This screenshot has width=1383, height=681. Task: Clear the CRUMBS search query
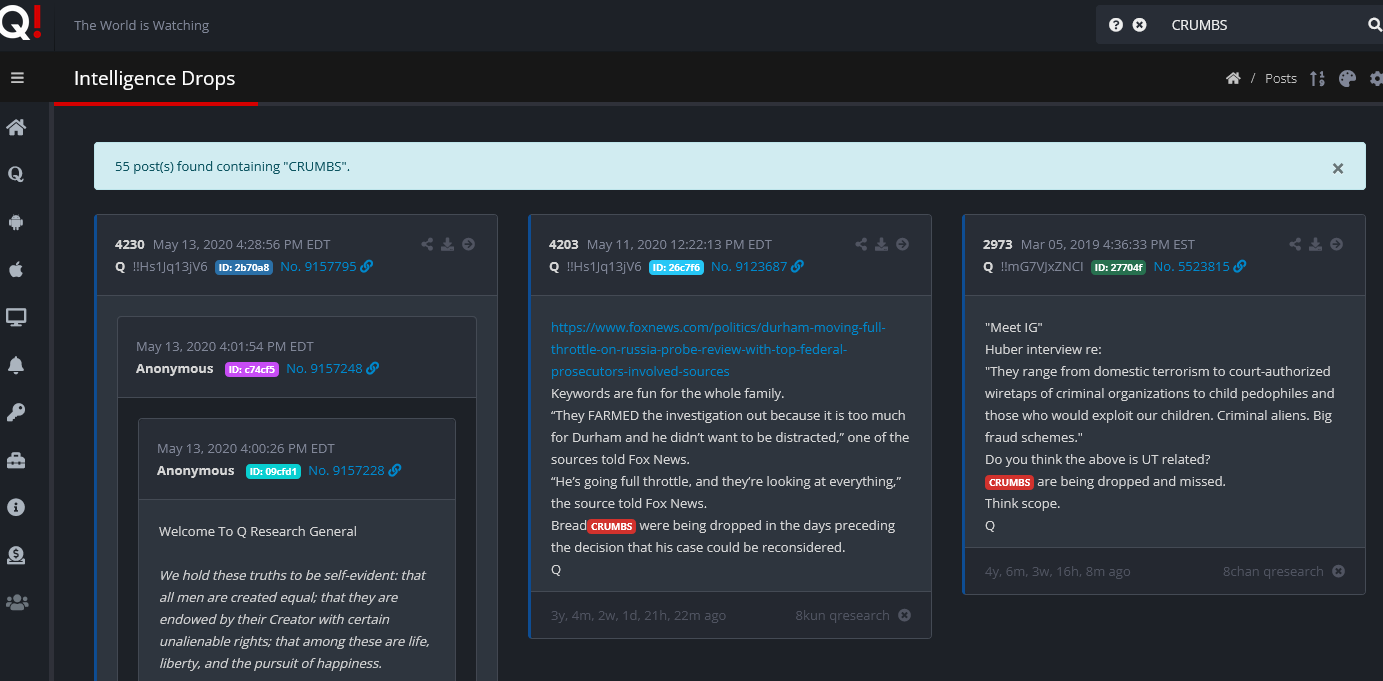(1139, 25)
